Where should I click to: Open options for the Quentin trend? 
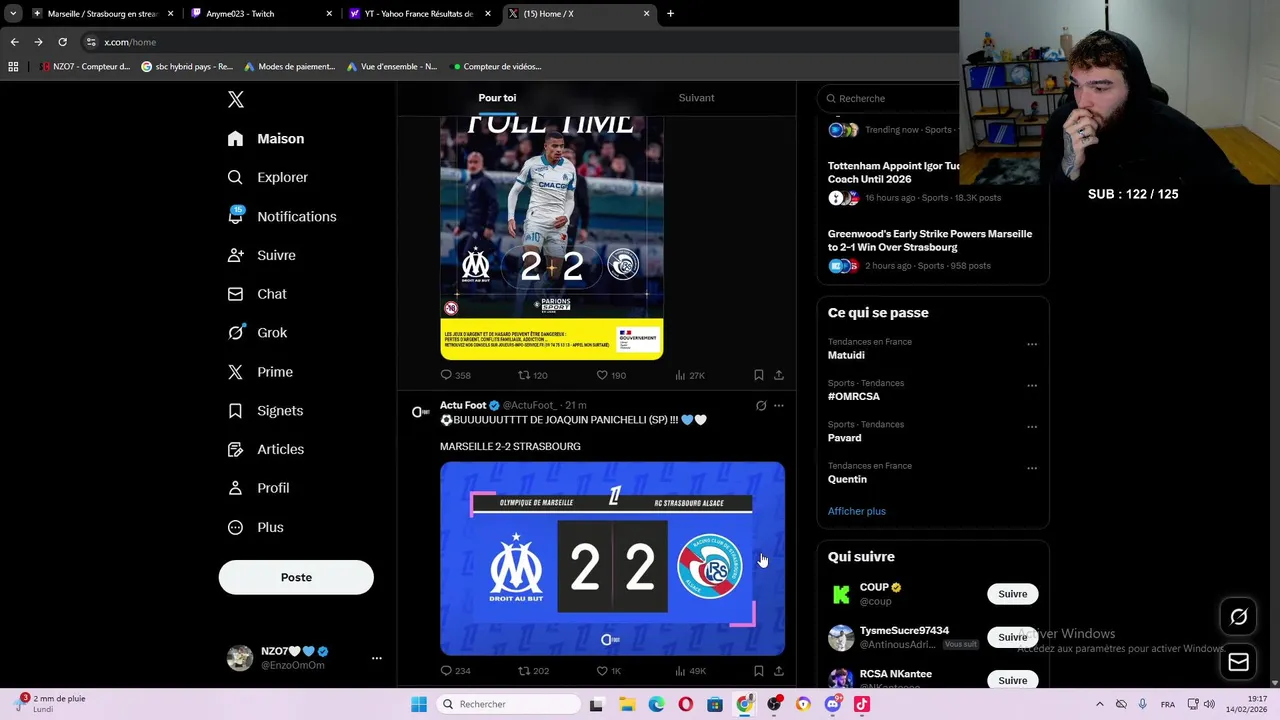click(1032, 468)
